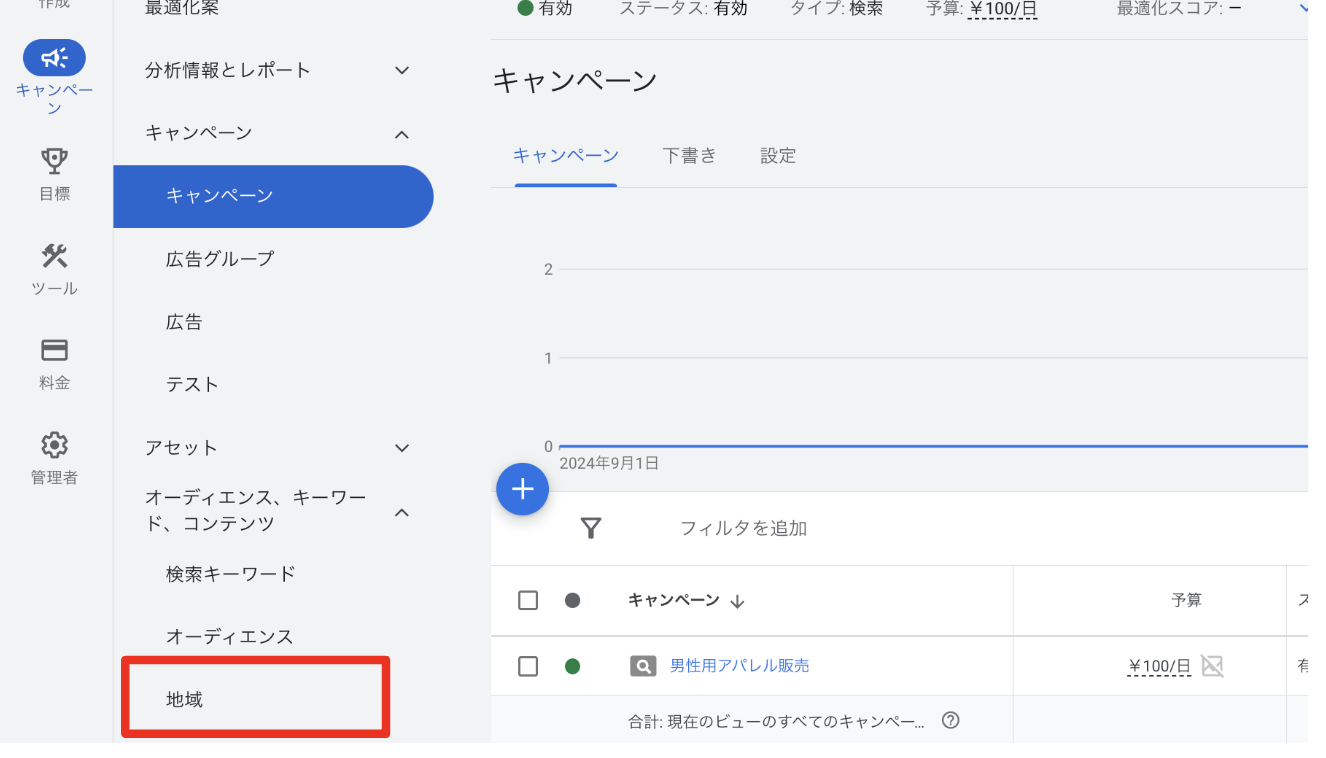The image size is (1326, 758).
Task: Open Tools wrench icon
Action: click(54, 255)
